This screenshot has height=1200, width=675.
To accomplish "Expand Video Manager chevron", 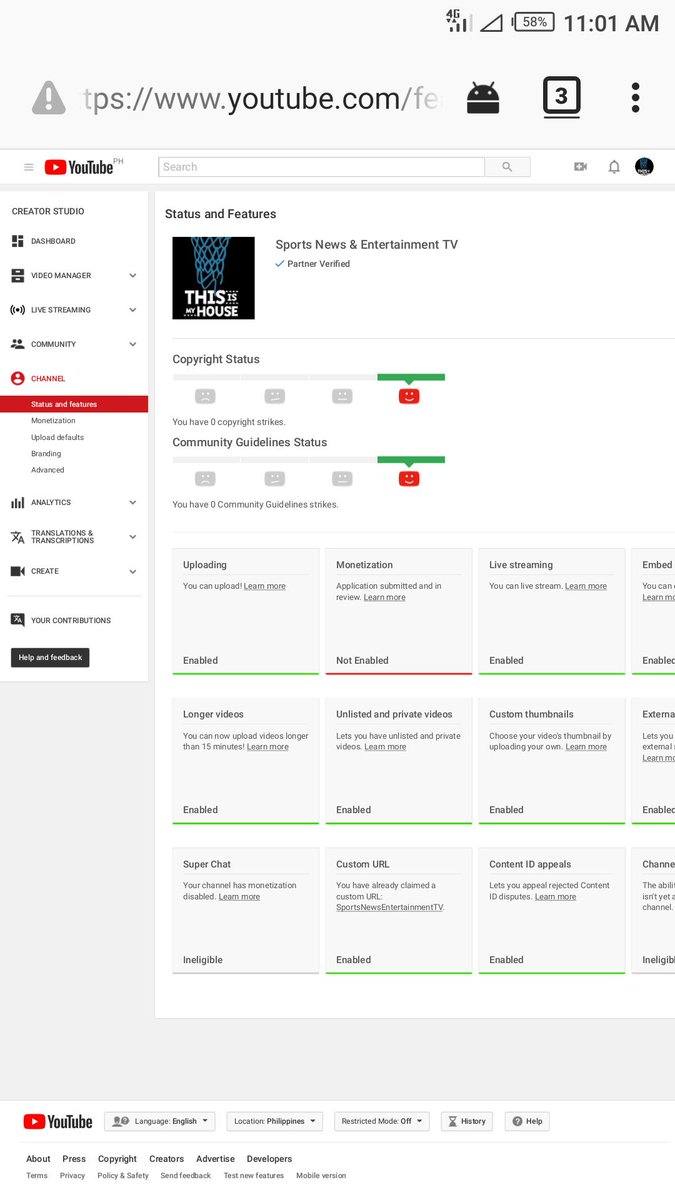I will (133, 276).
